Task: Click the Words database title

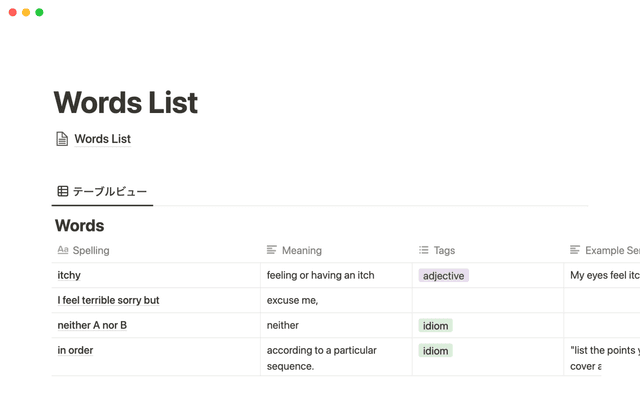Action: (79, 225)
